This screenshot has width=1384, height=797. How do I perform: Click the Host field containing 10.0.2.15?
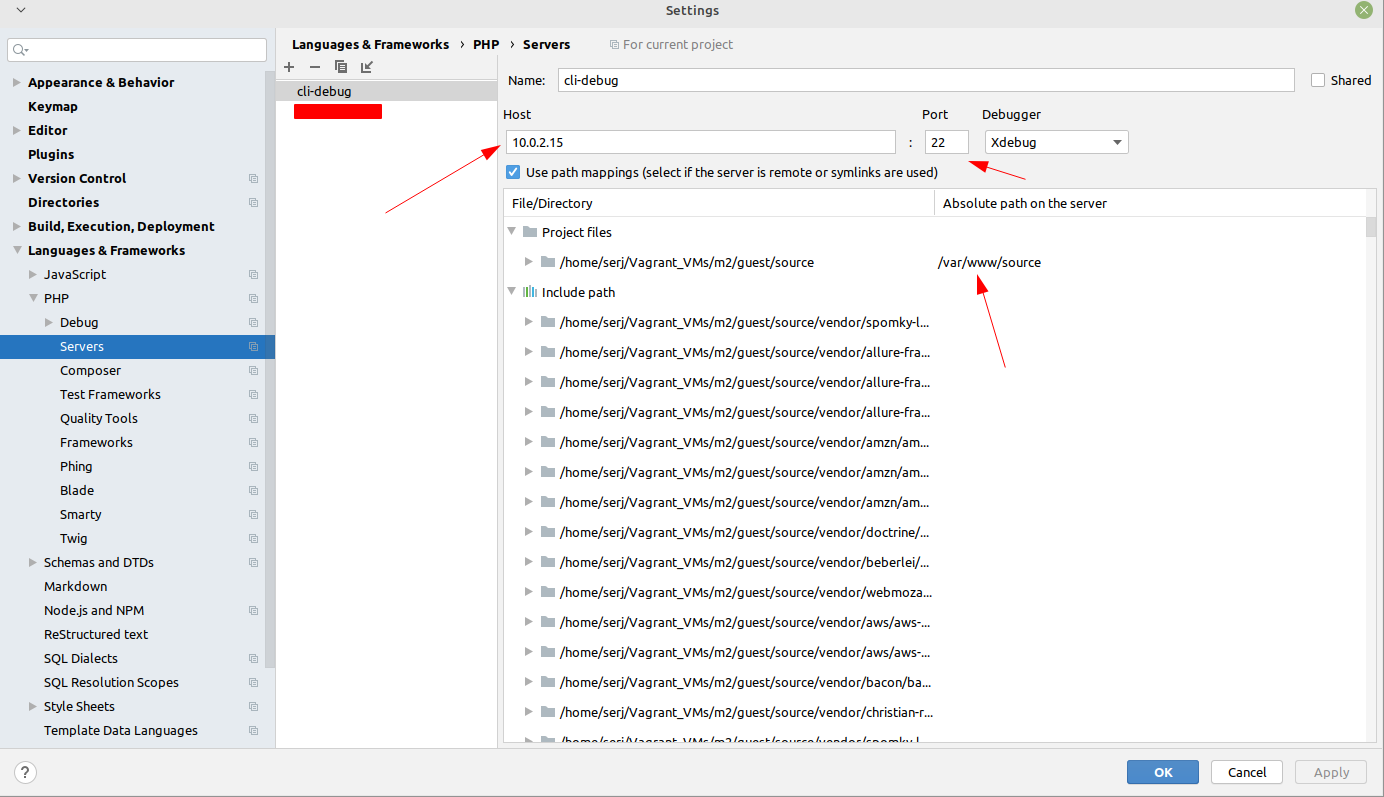point(701,142)
